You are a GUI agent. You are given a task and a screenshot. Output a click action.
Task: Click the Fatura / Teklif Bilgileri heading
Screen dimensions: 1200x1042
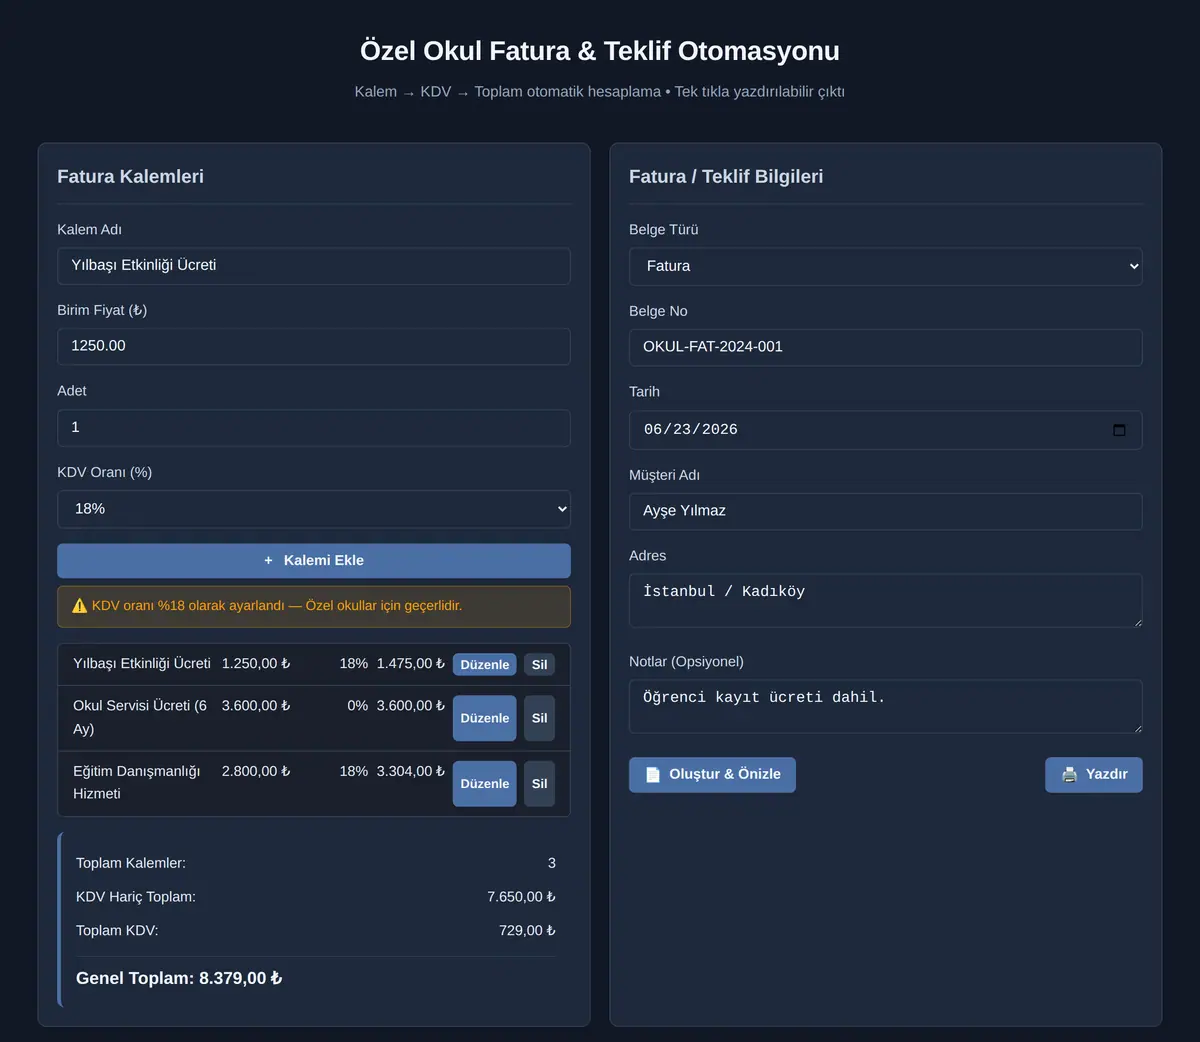726,177
